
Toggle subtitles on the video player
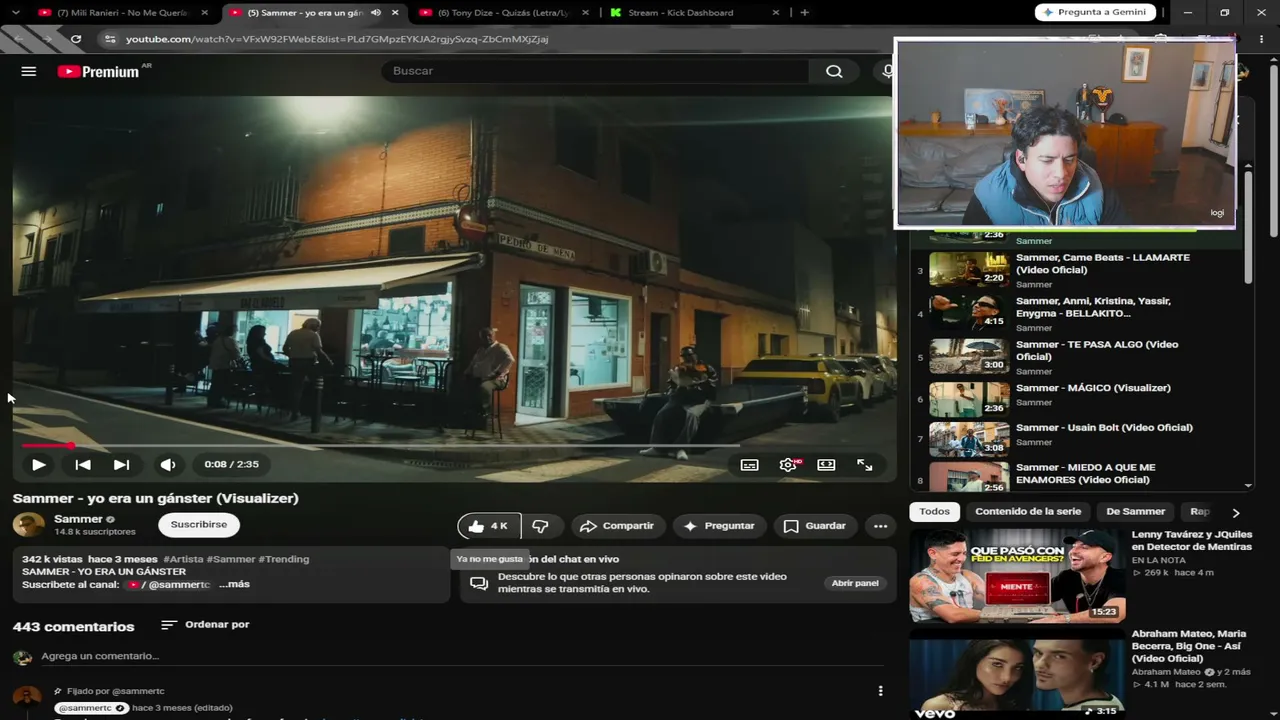pyautogui.click(x=749, y=464)
